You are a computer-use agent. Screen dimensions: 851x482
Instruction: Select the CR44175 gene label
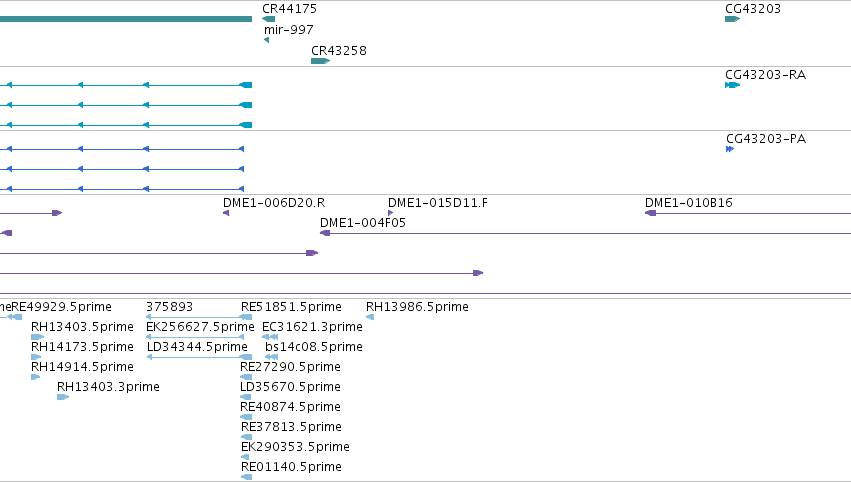(x=289, y=9)
